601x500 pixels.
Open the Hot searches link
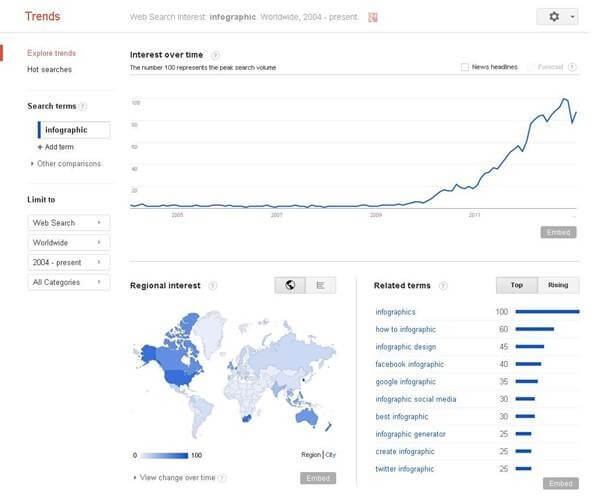tap(50, 71)
